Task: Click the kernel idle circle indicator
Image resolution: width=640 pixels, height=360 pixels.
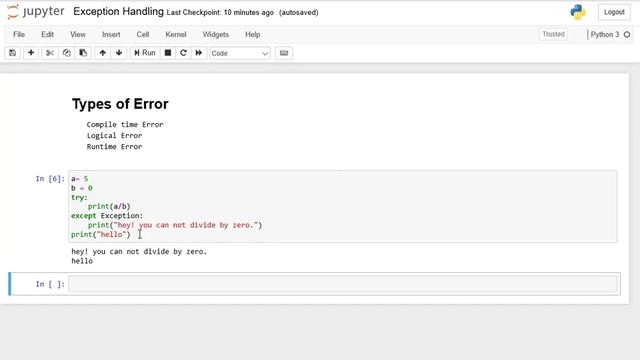Action: pyautogui.click(x=627, y=35)
